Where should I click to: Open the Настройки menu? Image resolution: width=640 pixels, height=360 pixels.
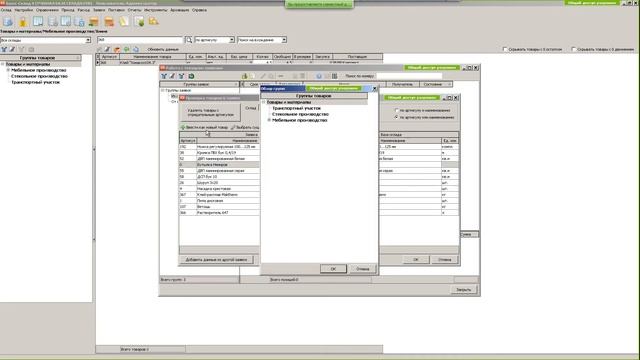(24, 9)
